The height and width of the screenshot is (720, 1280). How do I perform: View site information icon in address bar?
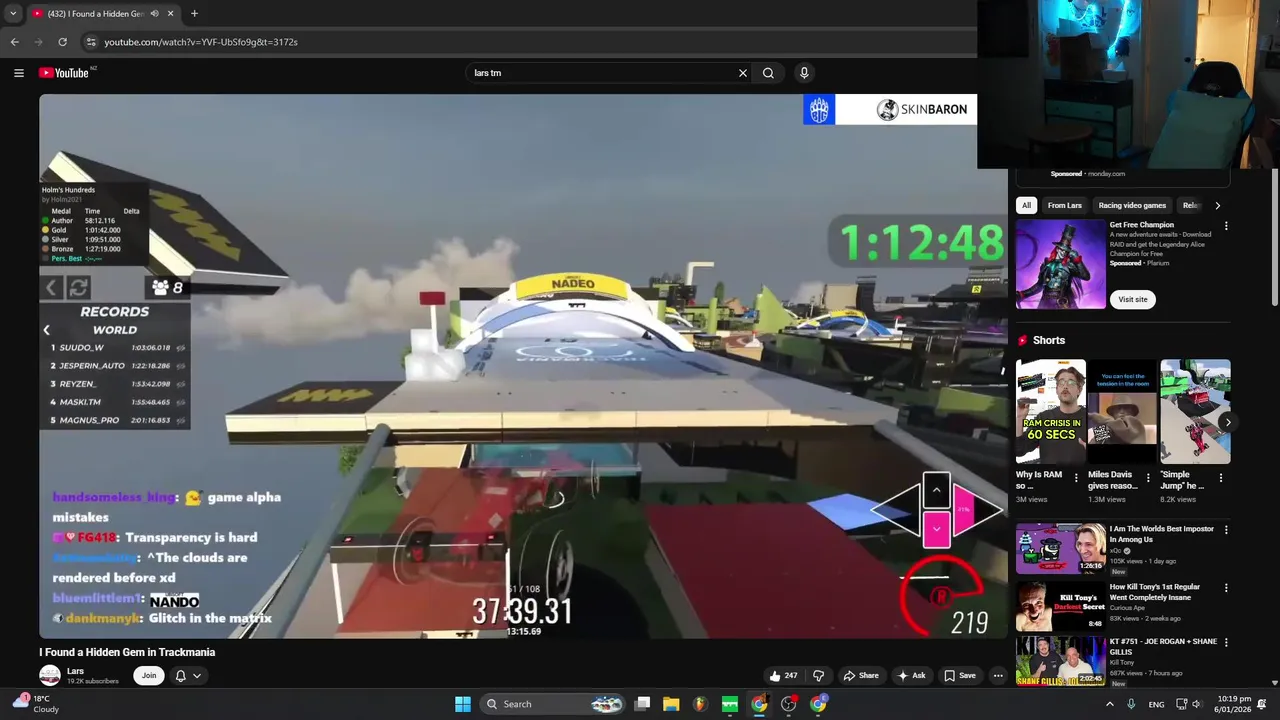pos(91,42)
